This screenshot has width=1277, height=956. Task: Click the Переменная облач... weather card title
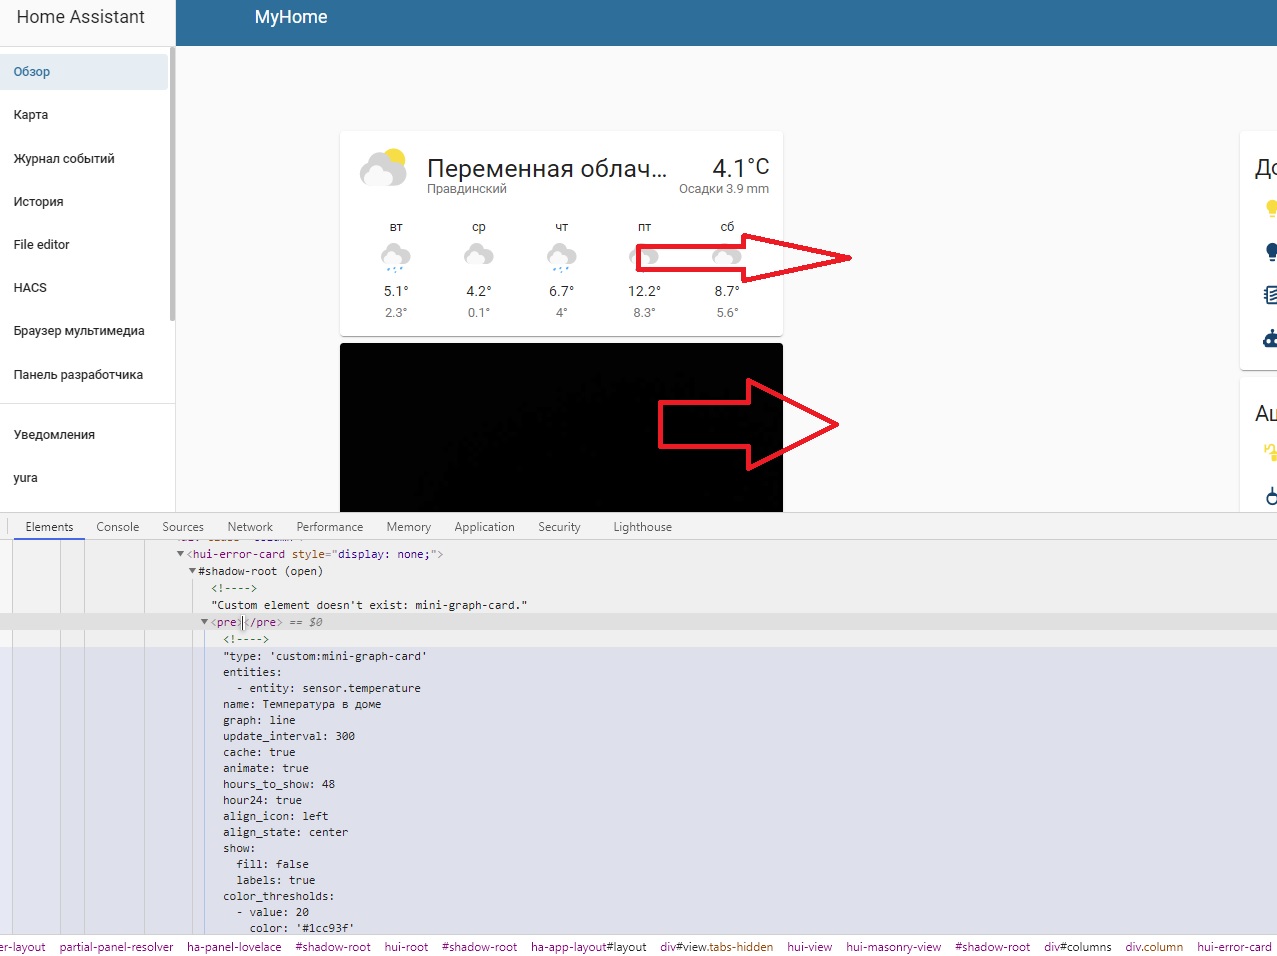coord(547,168)
